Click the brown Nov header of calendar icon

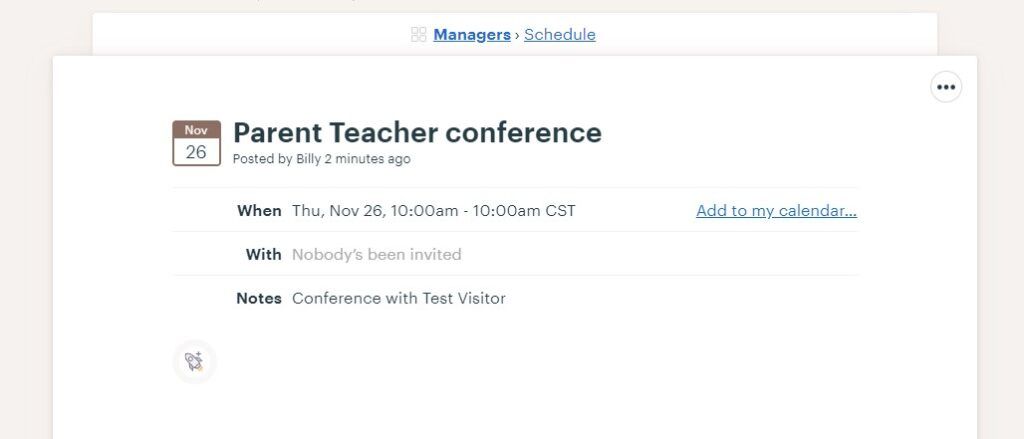197,129
